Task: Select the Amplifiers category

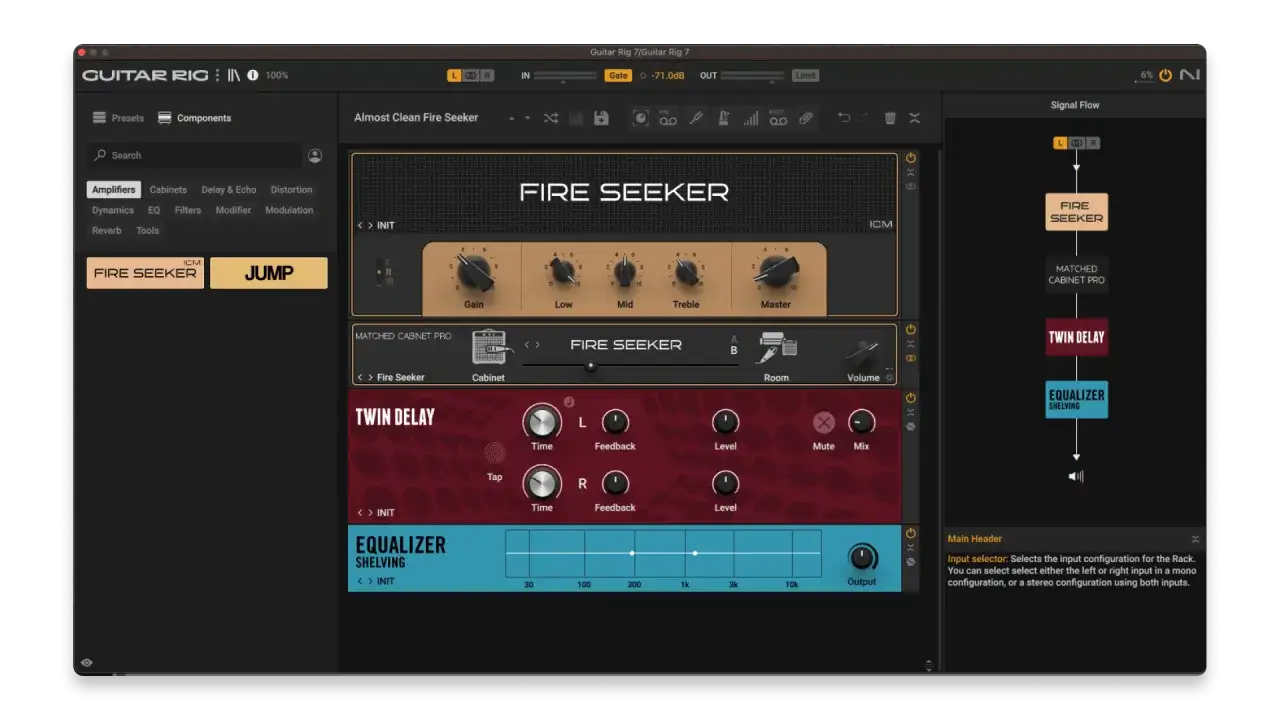Action: pyautogui.click(x=113, y=190)
